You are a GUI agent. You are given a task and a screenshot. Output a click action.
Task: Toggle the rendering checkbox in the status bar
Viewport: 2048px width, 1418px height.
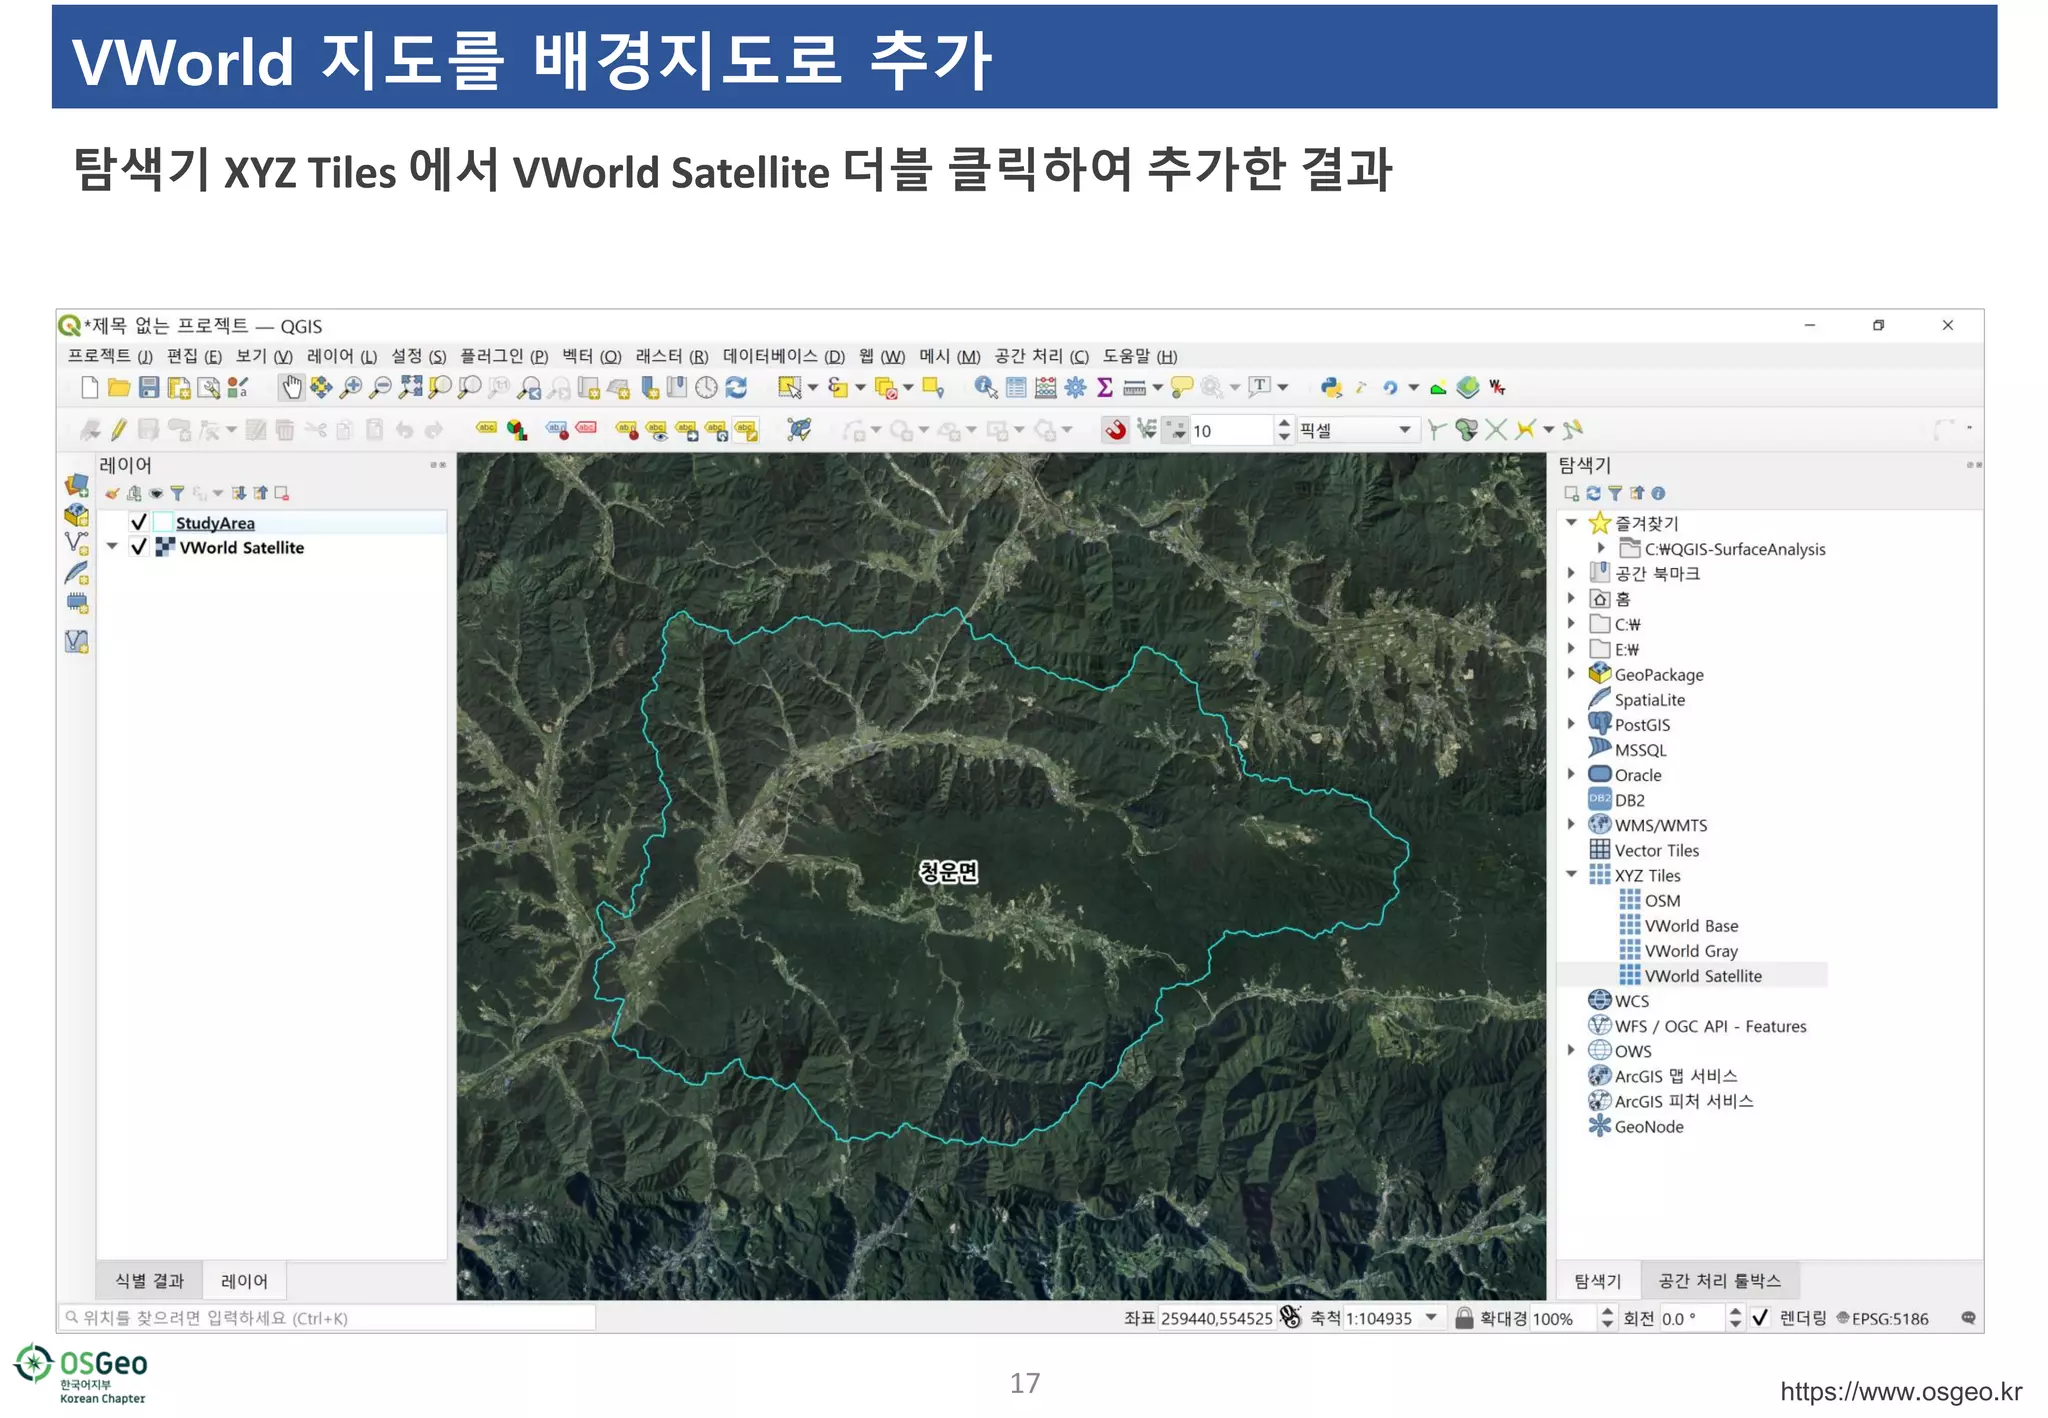pyautogui.click(x=1760, y=1318)
